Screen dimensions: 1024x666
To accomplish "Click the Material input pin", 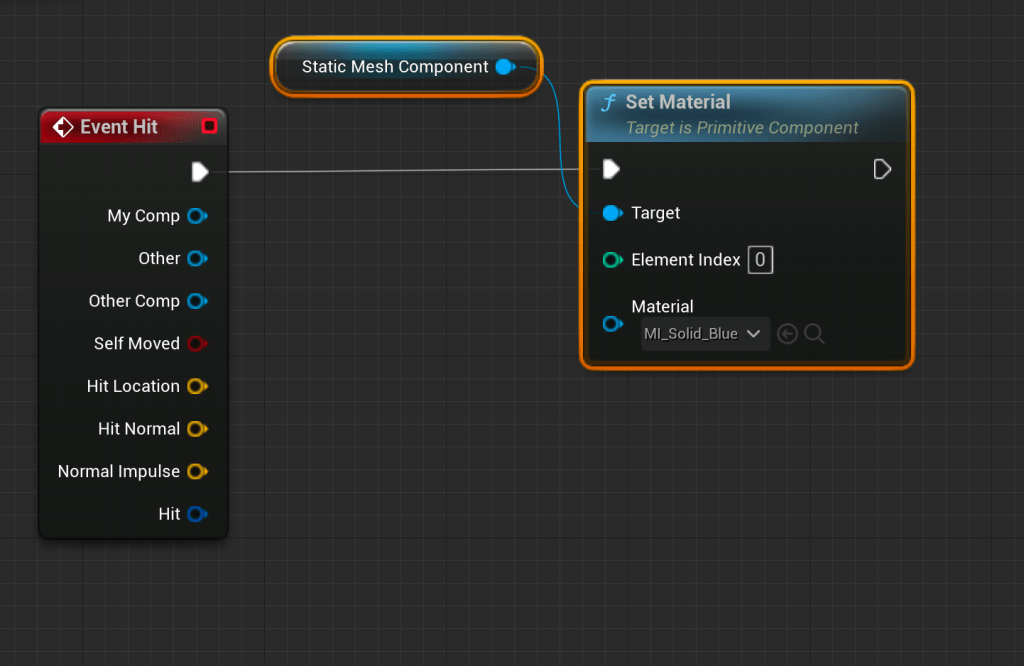I will [x=612, y=324].
